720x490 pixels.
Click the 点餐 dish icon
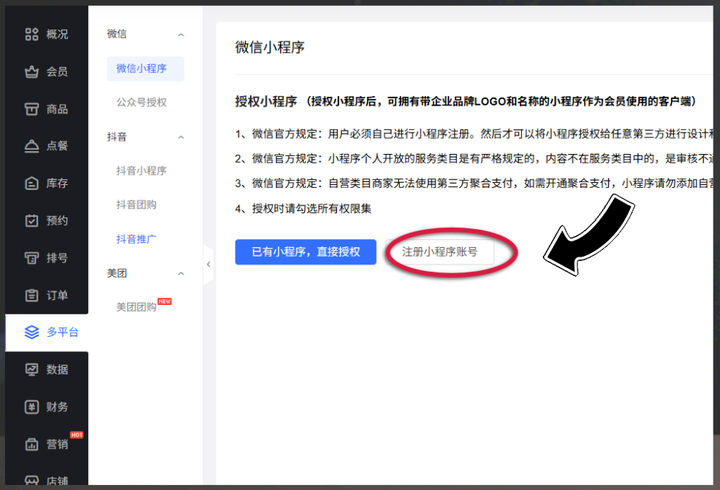pyautogui.click(x=32, y=146)
